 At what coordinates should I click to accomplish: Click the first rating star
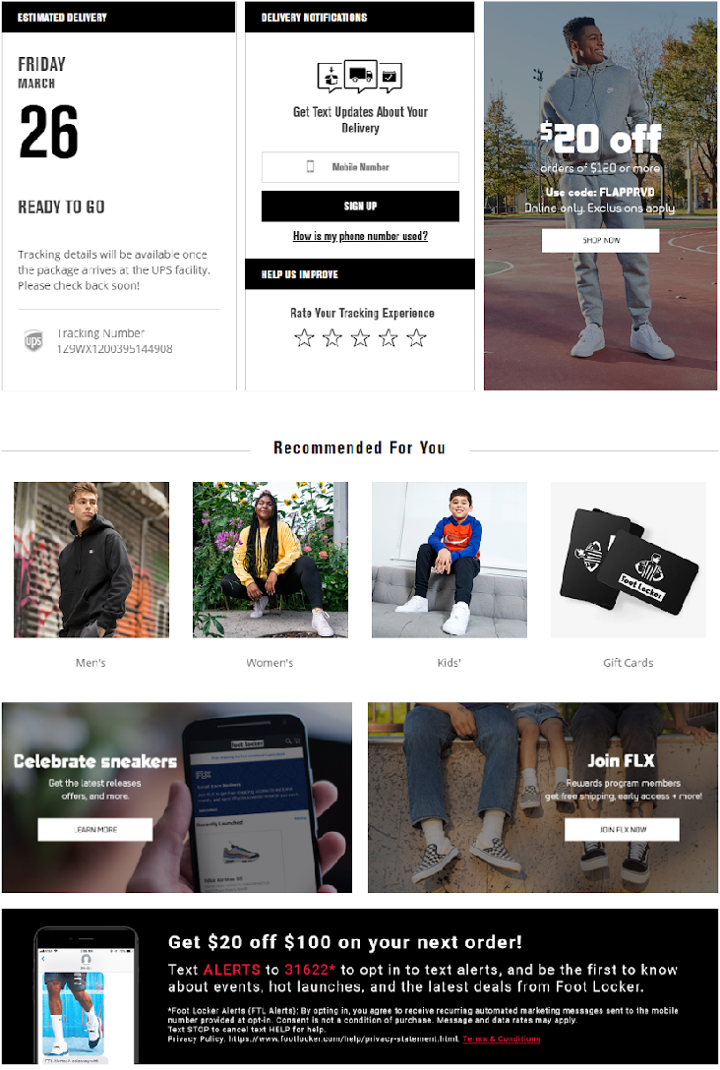(304, 338)
